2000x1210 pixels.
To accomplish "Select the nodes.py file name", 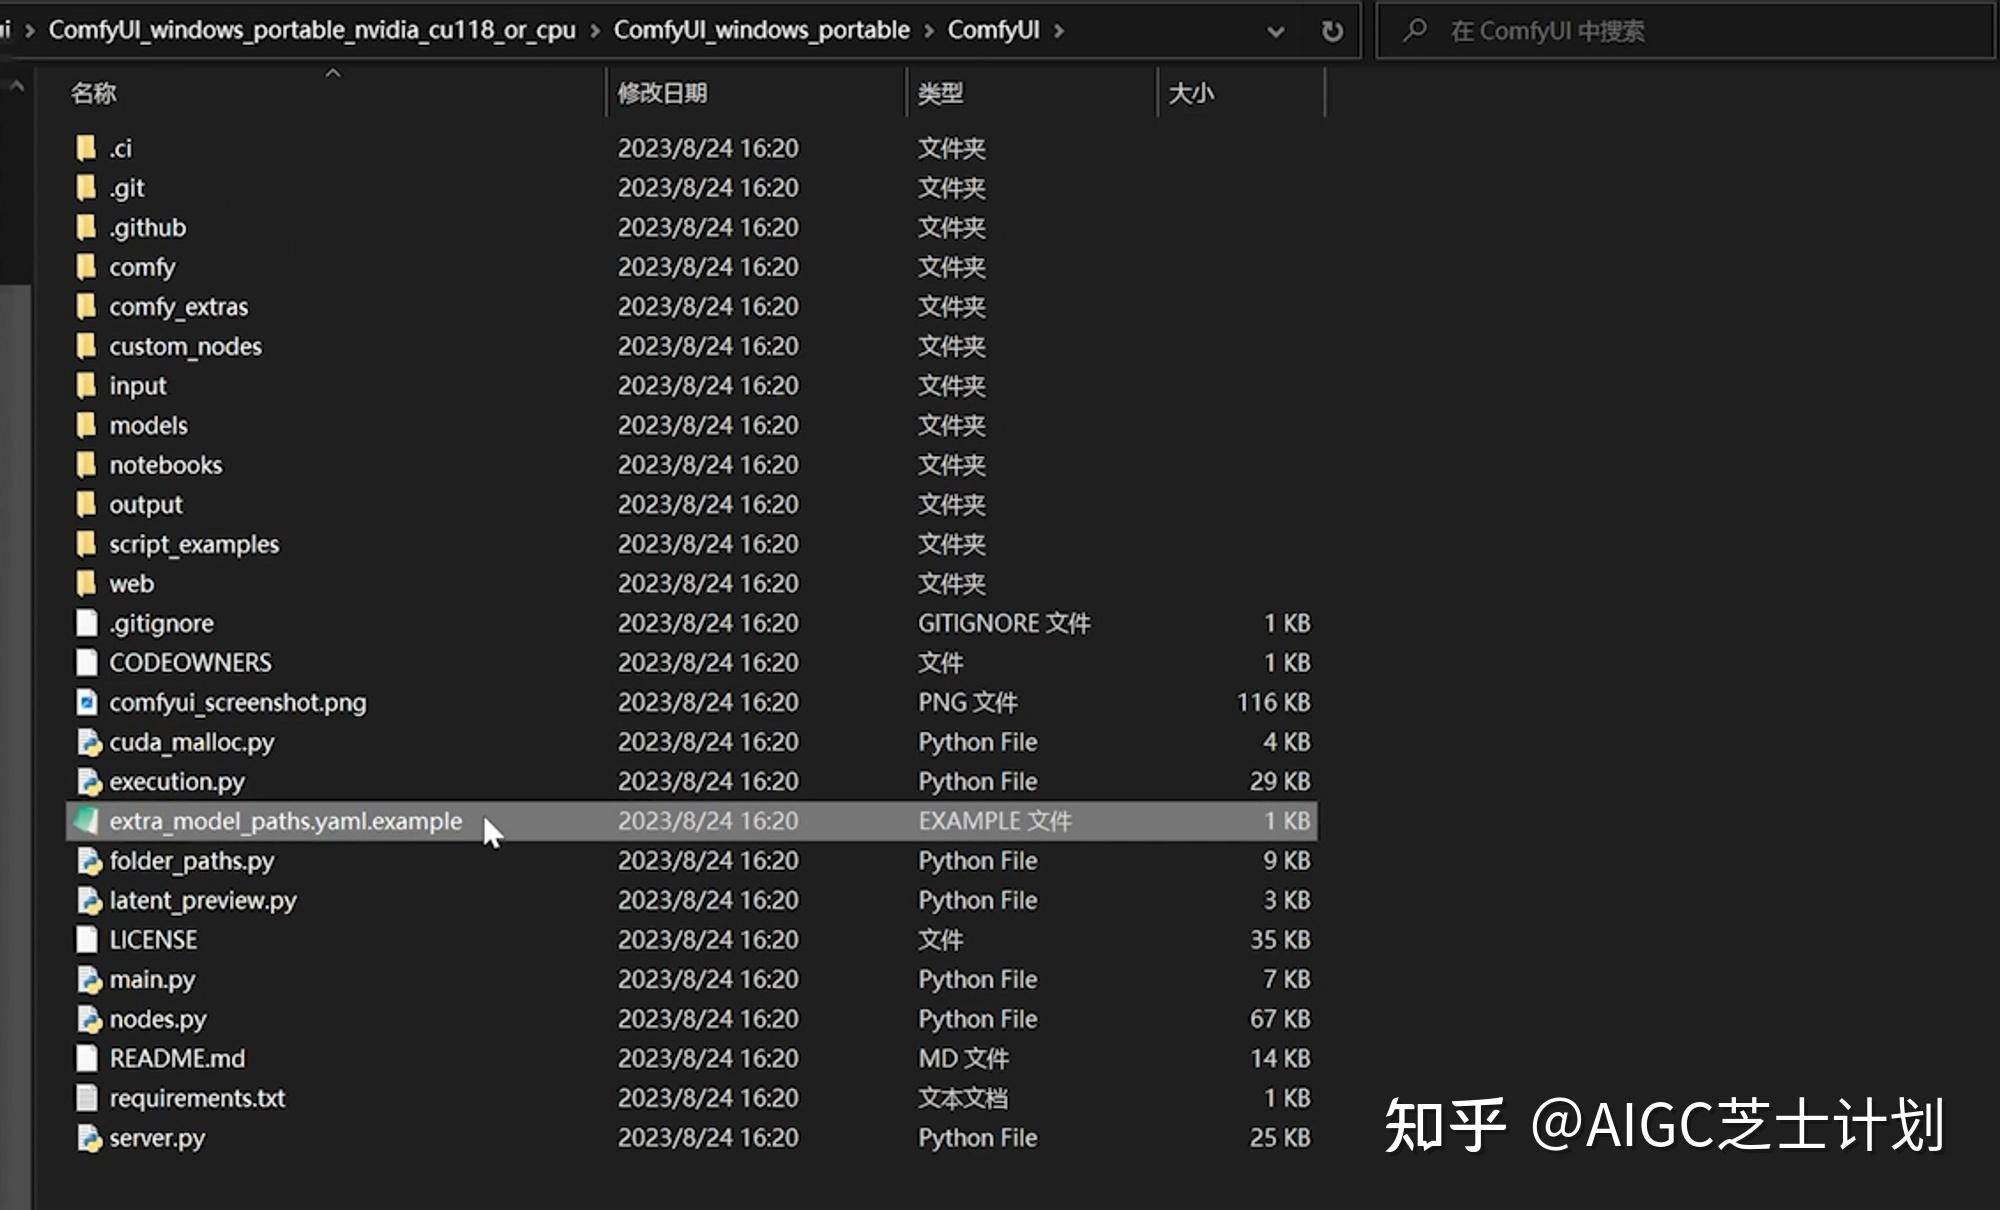I will click(158, 1019).
